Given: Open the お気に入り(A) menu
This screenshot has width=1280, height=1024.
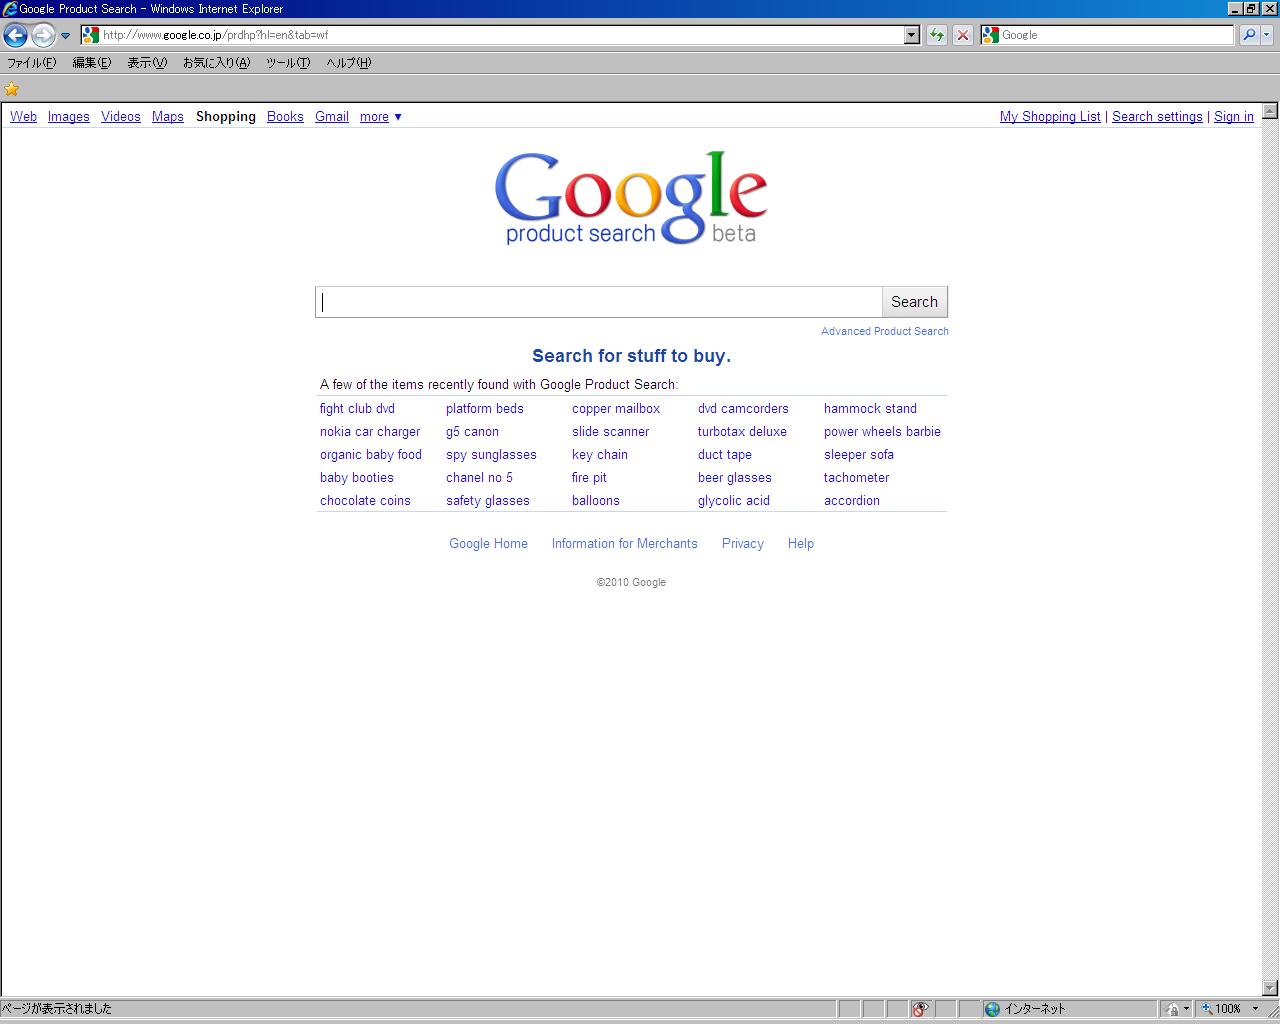Looking at the screenshot, I should pos(216,63).
